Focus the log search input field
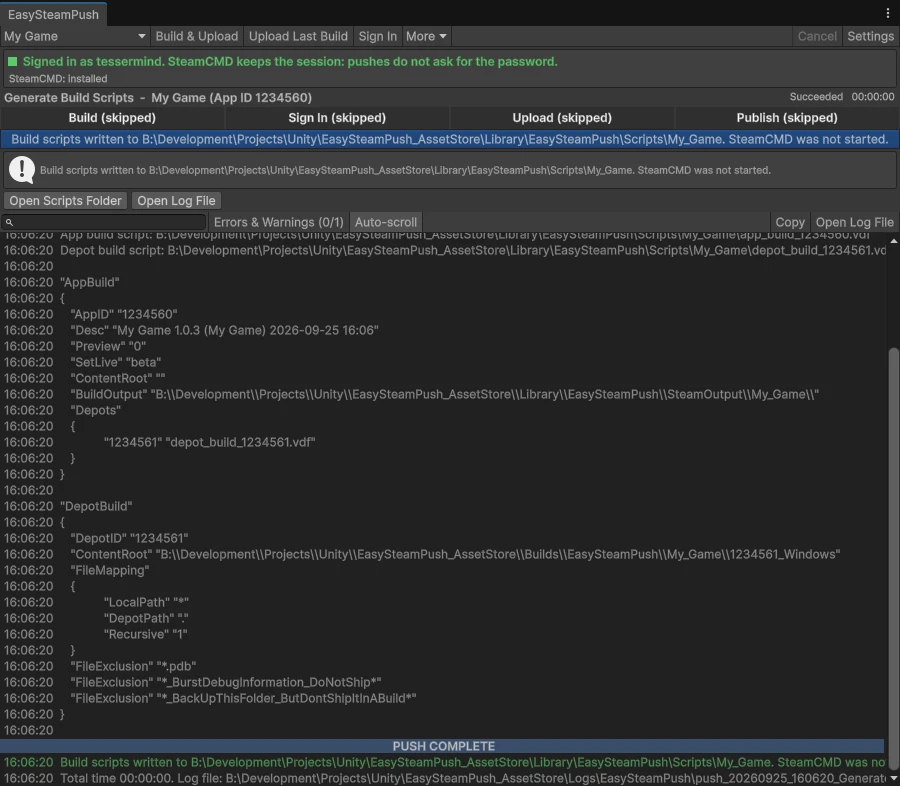The width and height of the screenshot is (900, 786). (x=103, y=222)
